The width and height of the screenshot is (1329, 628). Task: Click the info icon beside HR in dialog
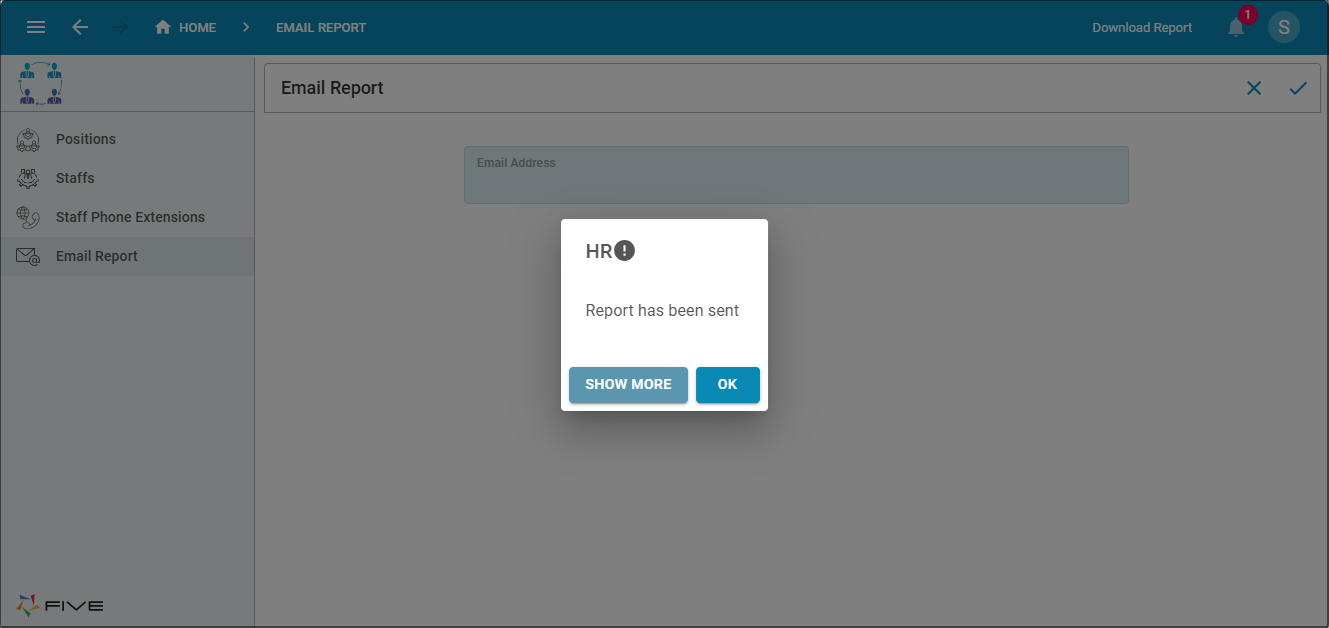tap(624, 250)
